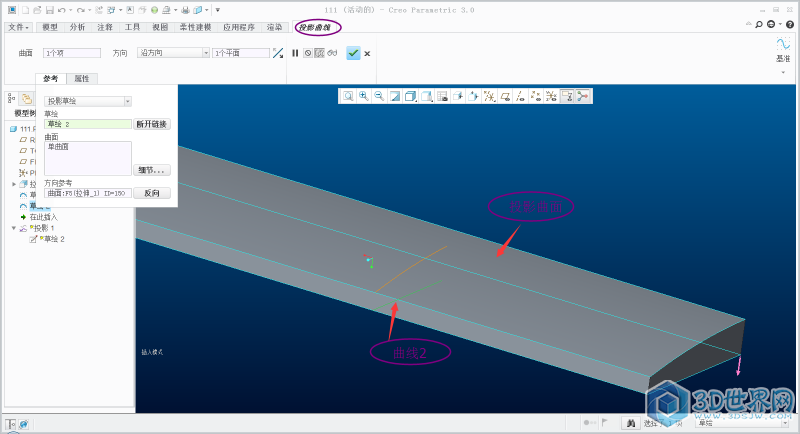Click the Zoom In magnifier icon
Viewport: 800px width, 434px height.
coord(364,96)
